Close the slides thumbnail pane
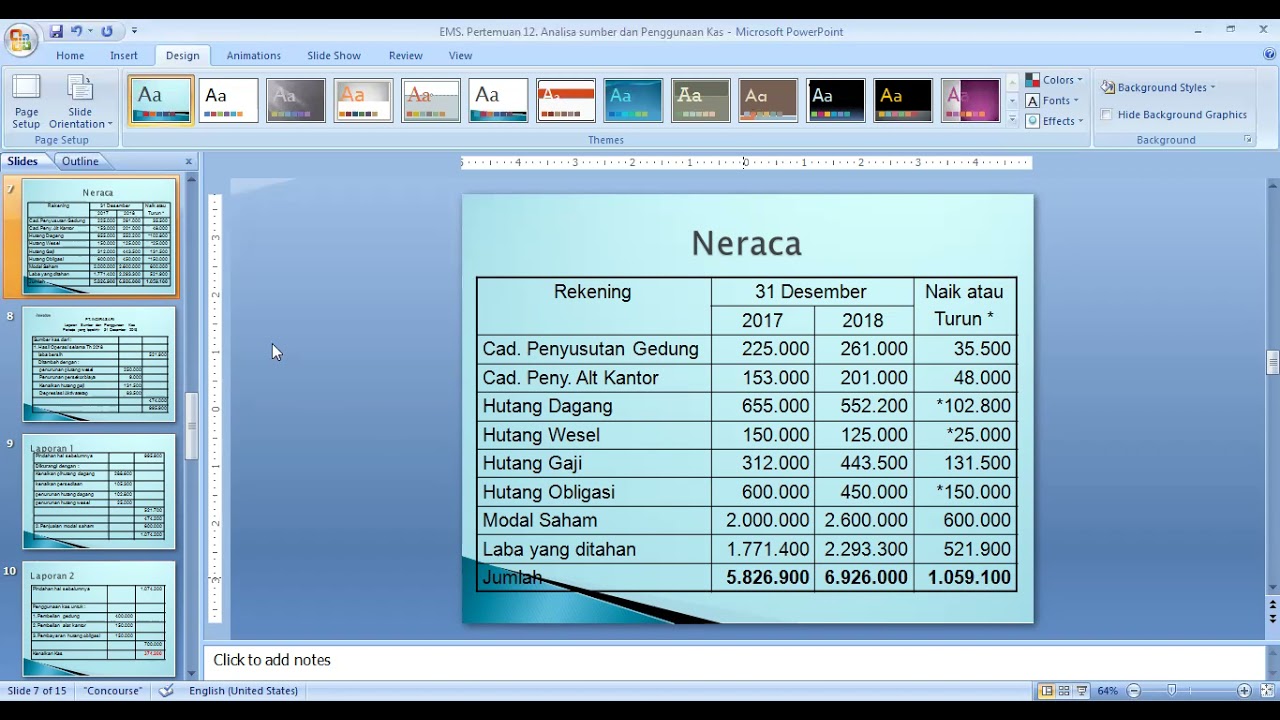Screen dimensions: 1280x720 pyautogui.click(x=188, y=161)
